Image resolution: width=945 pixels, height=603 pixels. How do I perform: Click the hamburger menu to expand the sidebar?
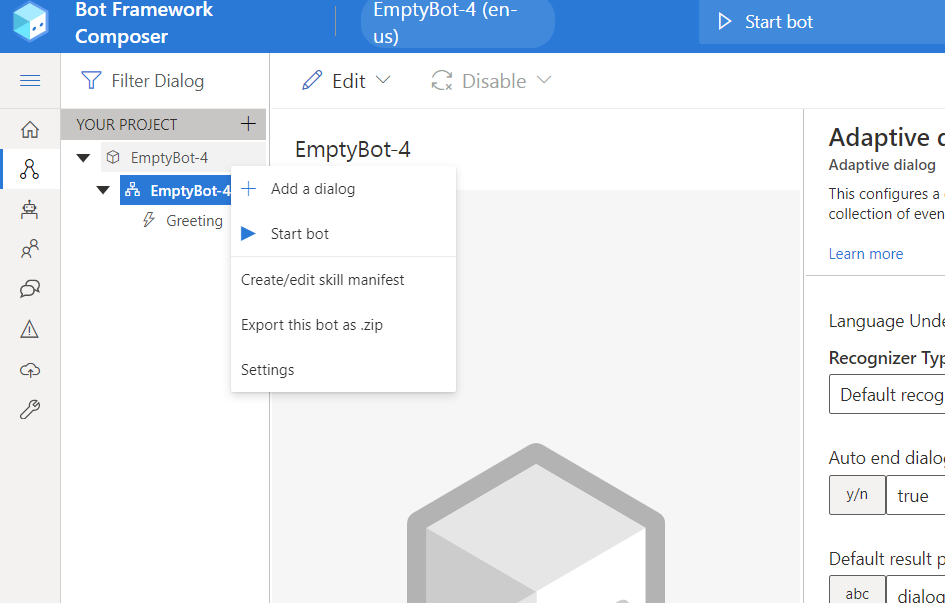(x=30, y=81)
